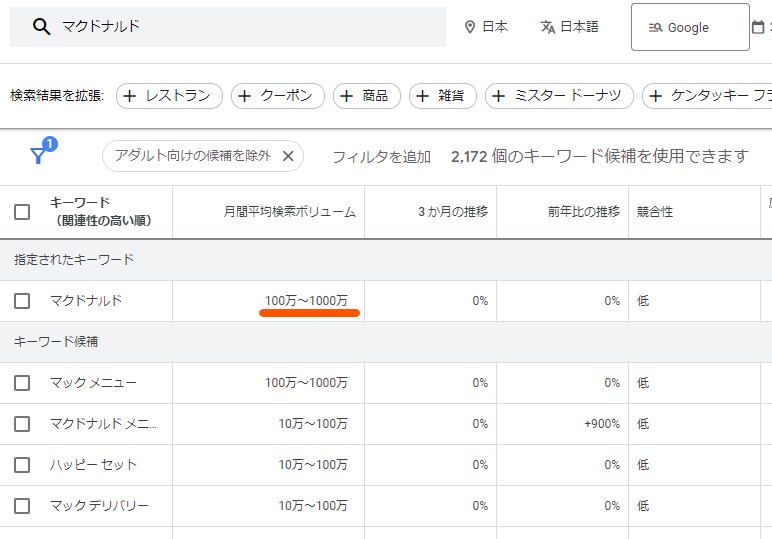
Task: Click the location pin icon next to 日本
Action: pyautogui.click(x=470, y=27)
